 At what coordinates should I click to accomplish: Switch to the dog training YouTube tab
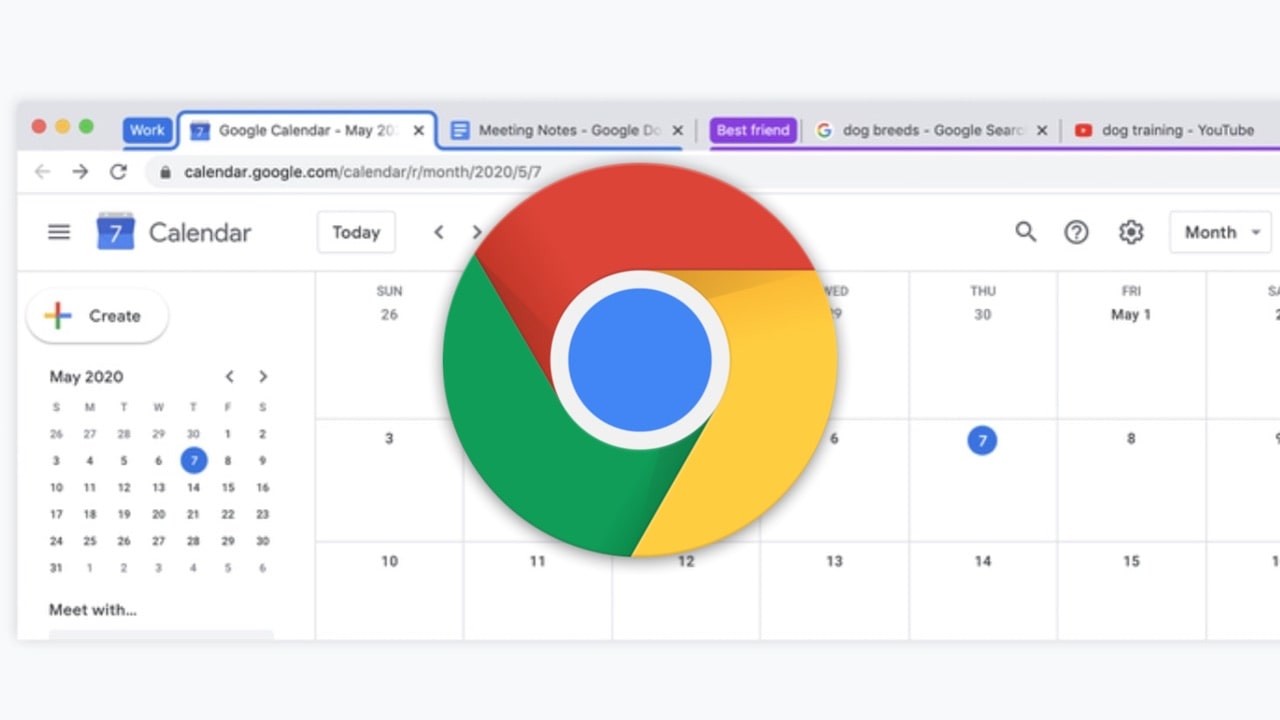point(1171,130)
